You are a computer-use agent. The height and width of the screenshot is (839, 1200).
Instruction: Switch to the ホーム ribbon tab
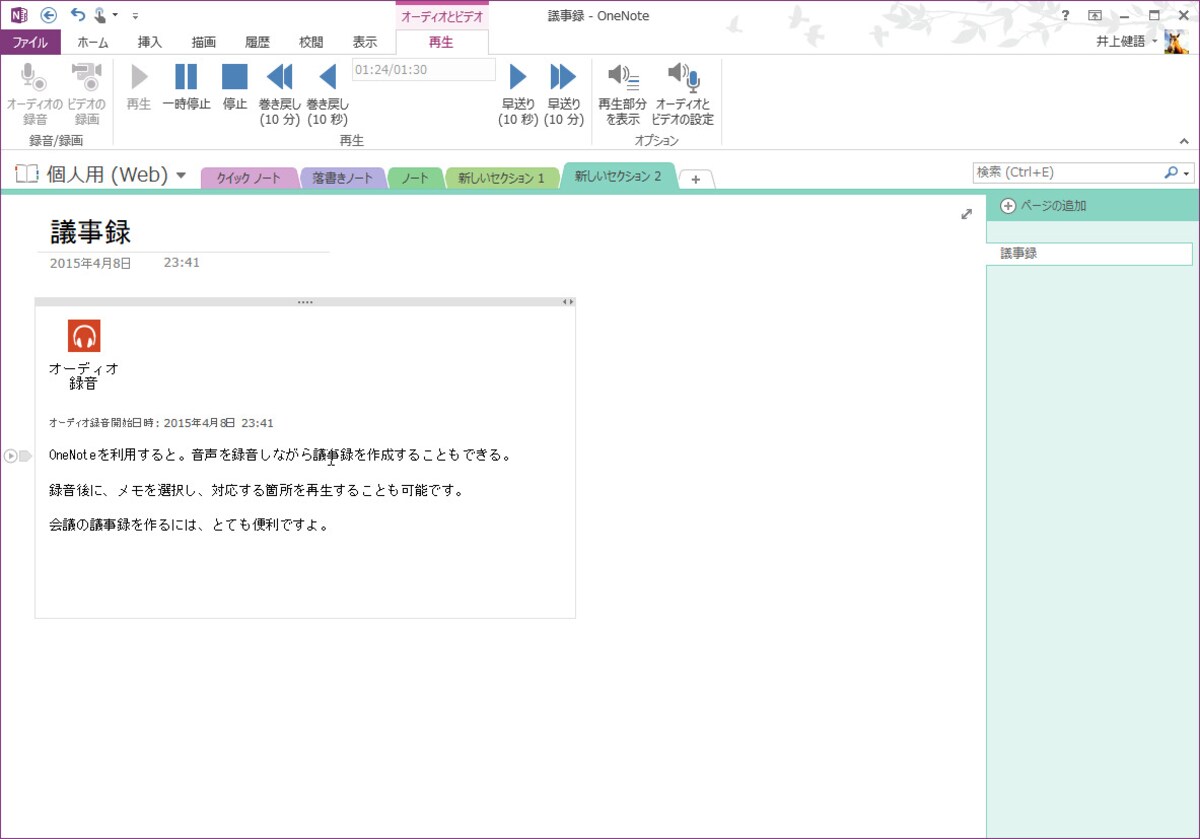(93, 42)
